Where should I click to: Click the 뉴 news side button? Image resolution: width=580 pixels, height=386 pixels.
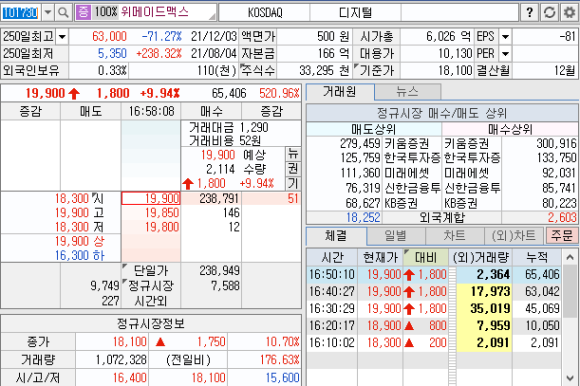tap(293, 154)
